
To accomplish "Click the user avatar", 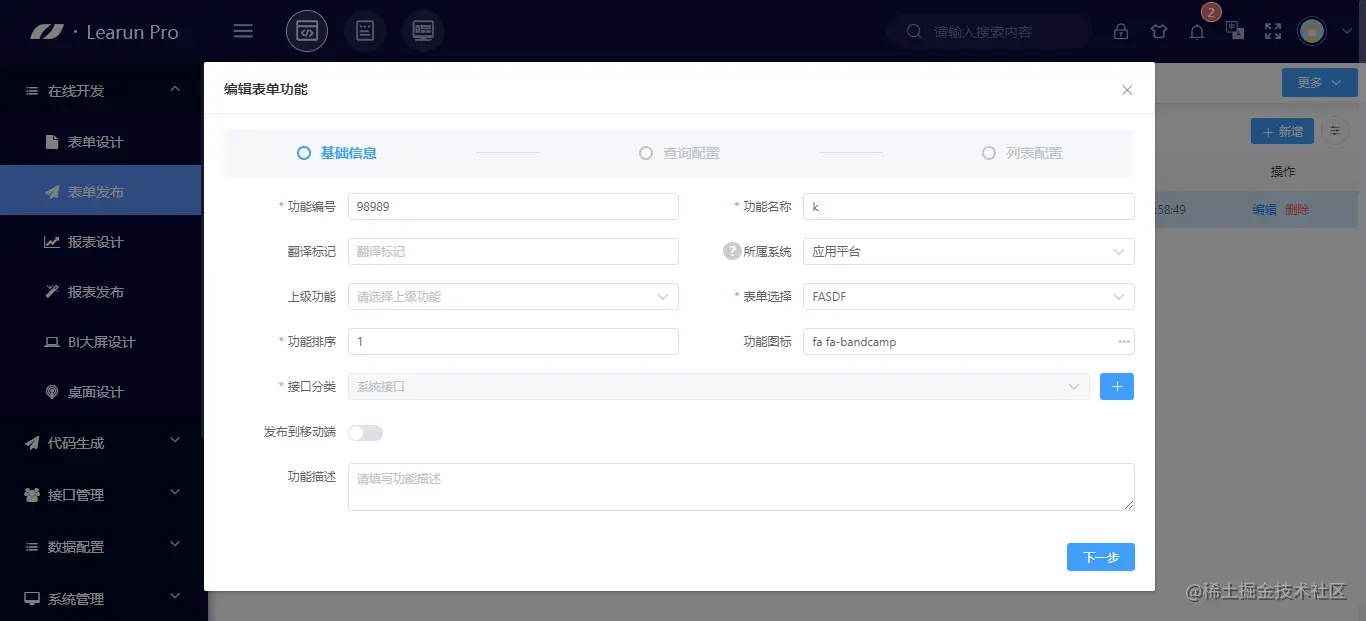I will point(1312,31).
